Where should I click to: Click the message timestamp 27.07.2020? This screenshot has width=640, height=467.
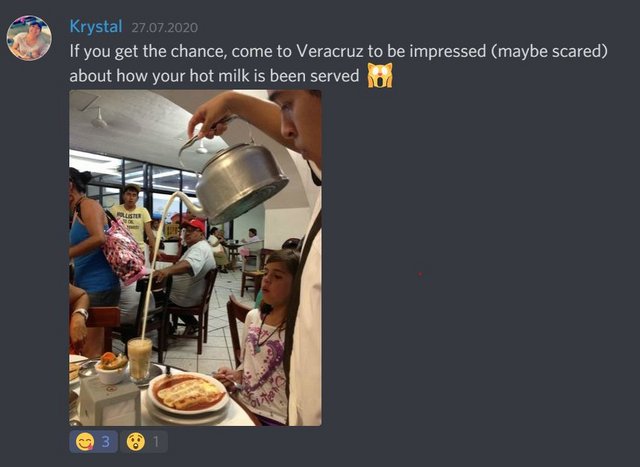164,28
